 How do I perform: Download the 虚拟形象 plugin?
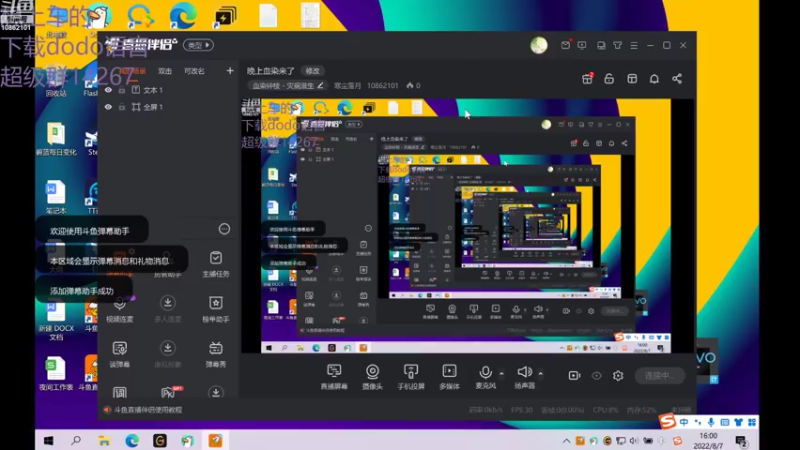tap(167, 354)
